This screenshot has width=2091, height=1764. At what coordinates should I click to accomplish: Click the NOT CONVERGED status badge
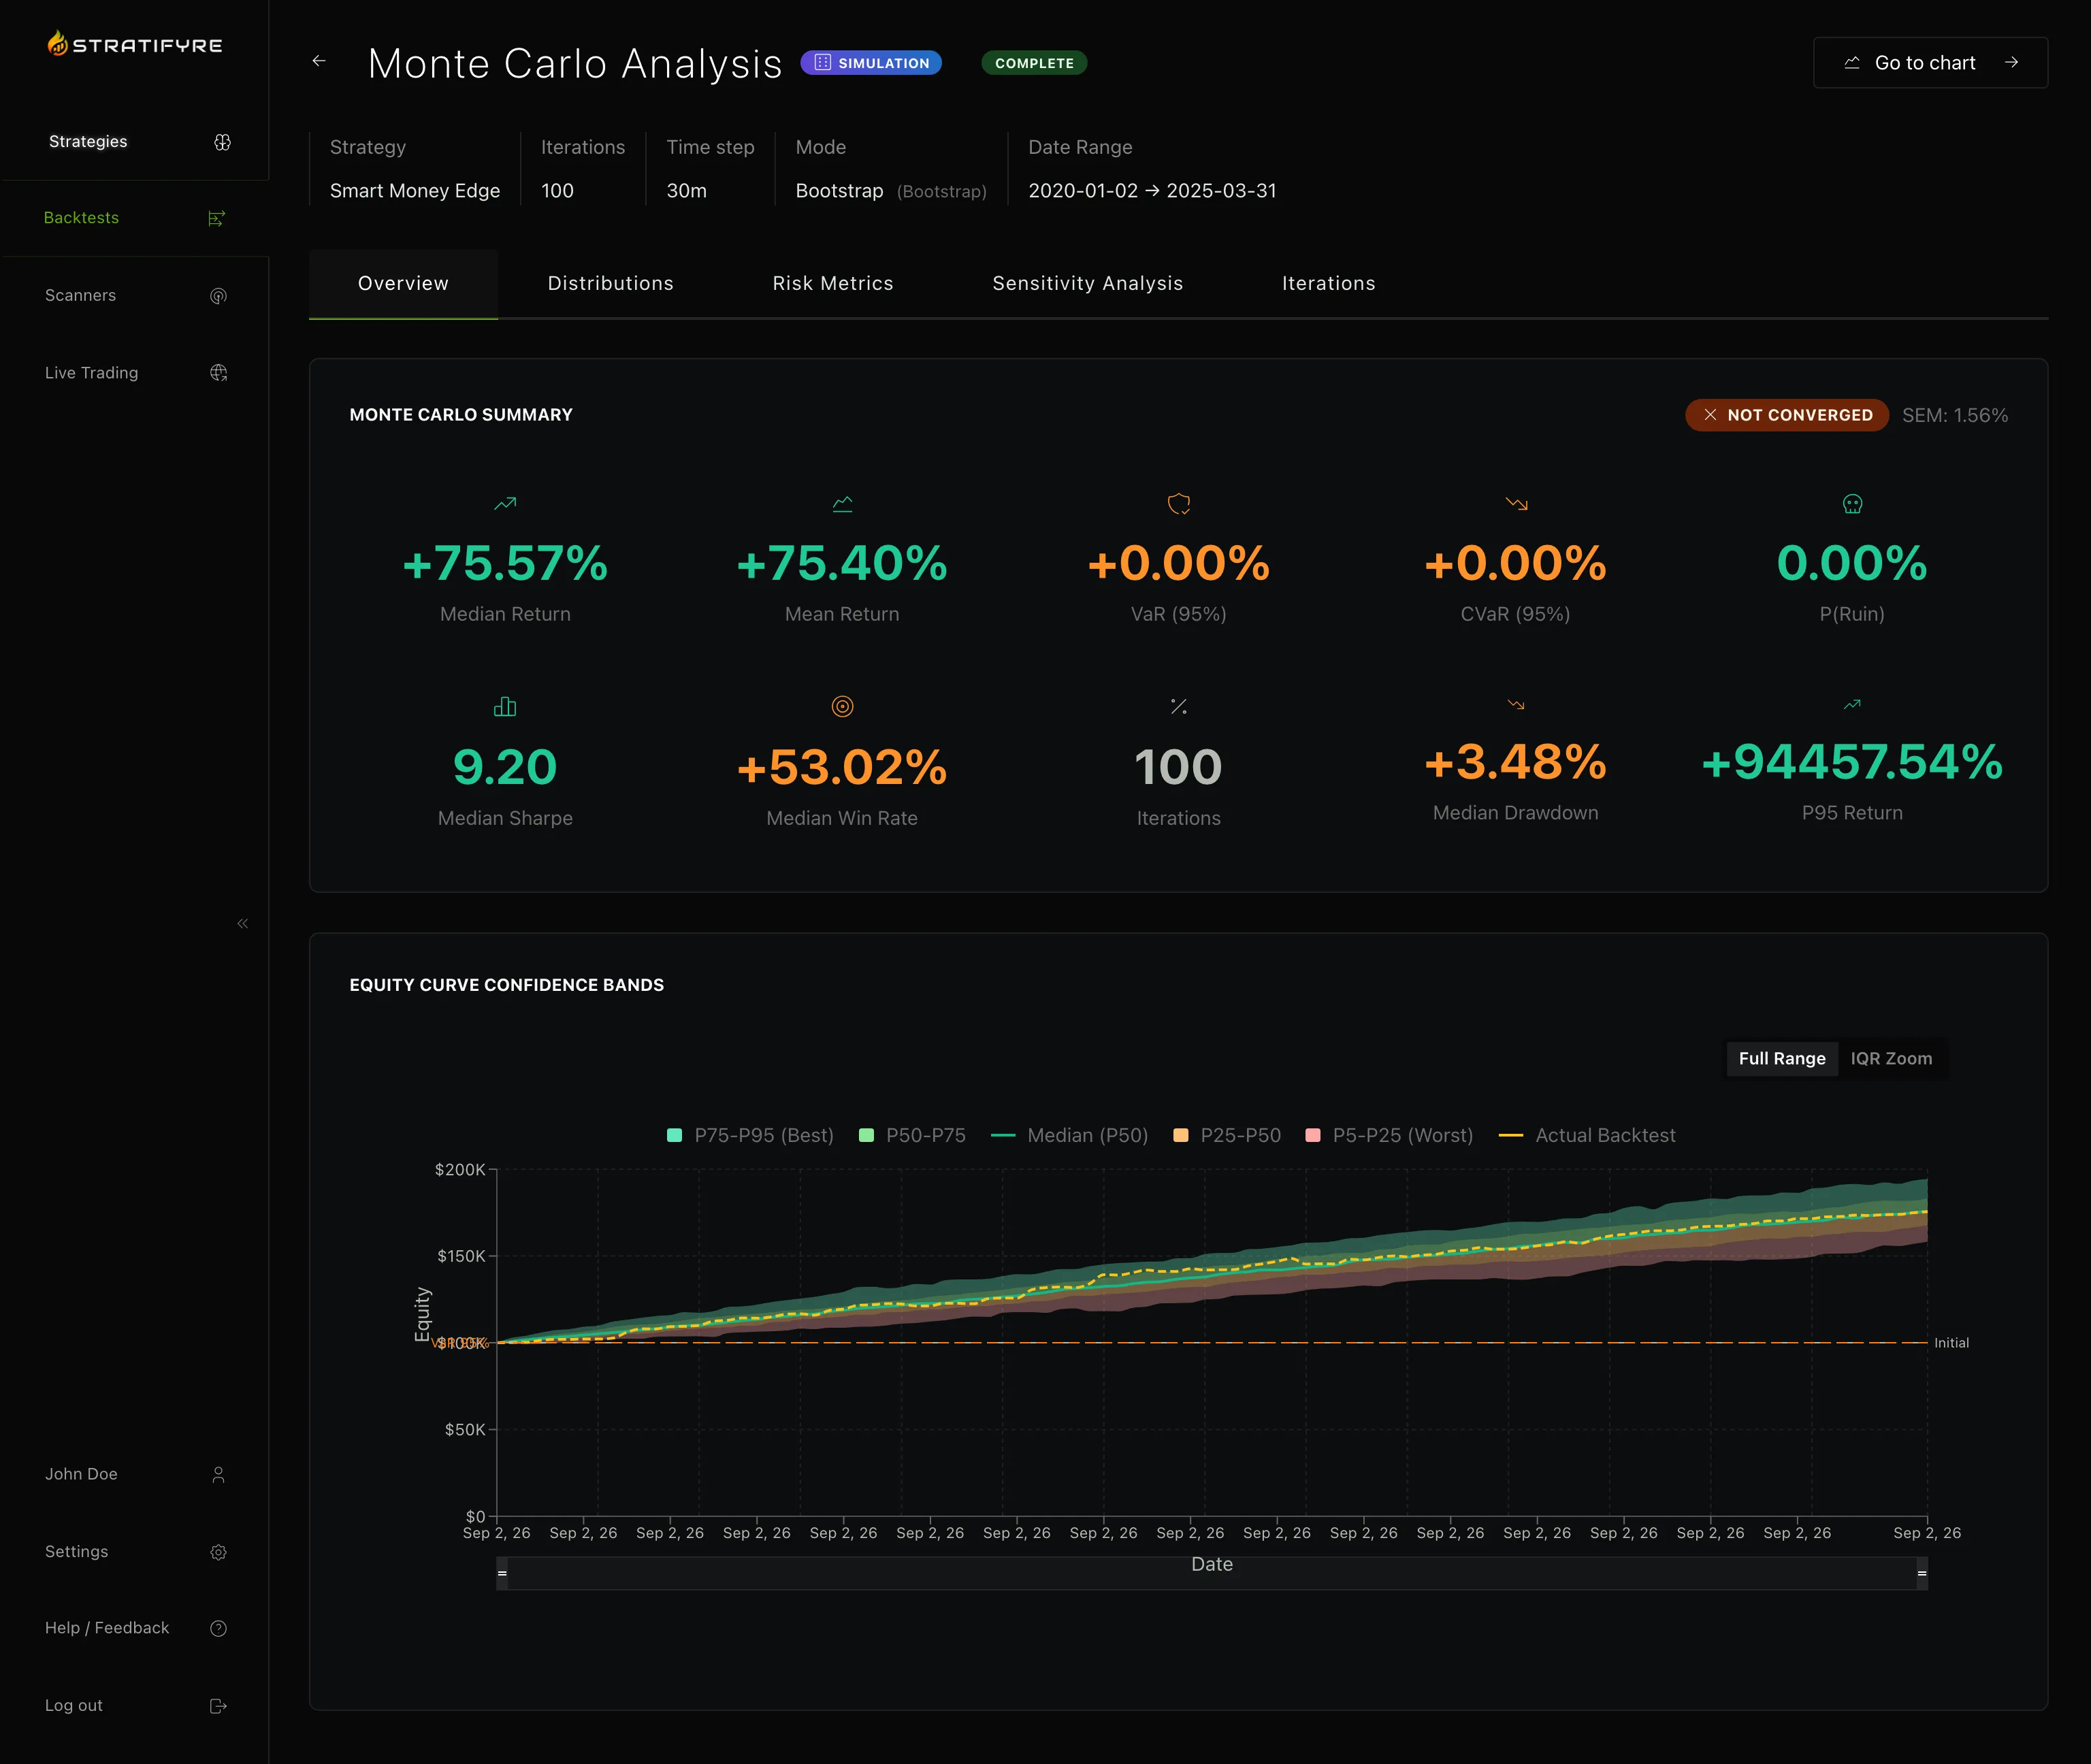click(x=1787, y=415)
